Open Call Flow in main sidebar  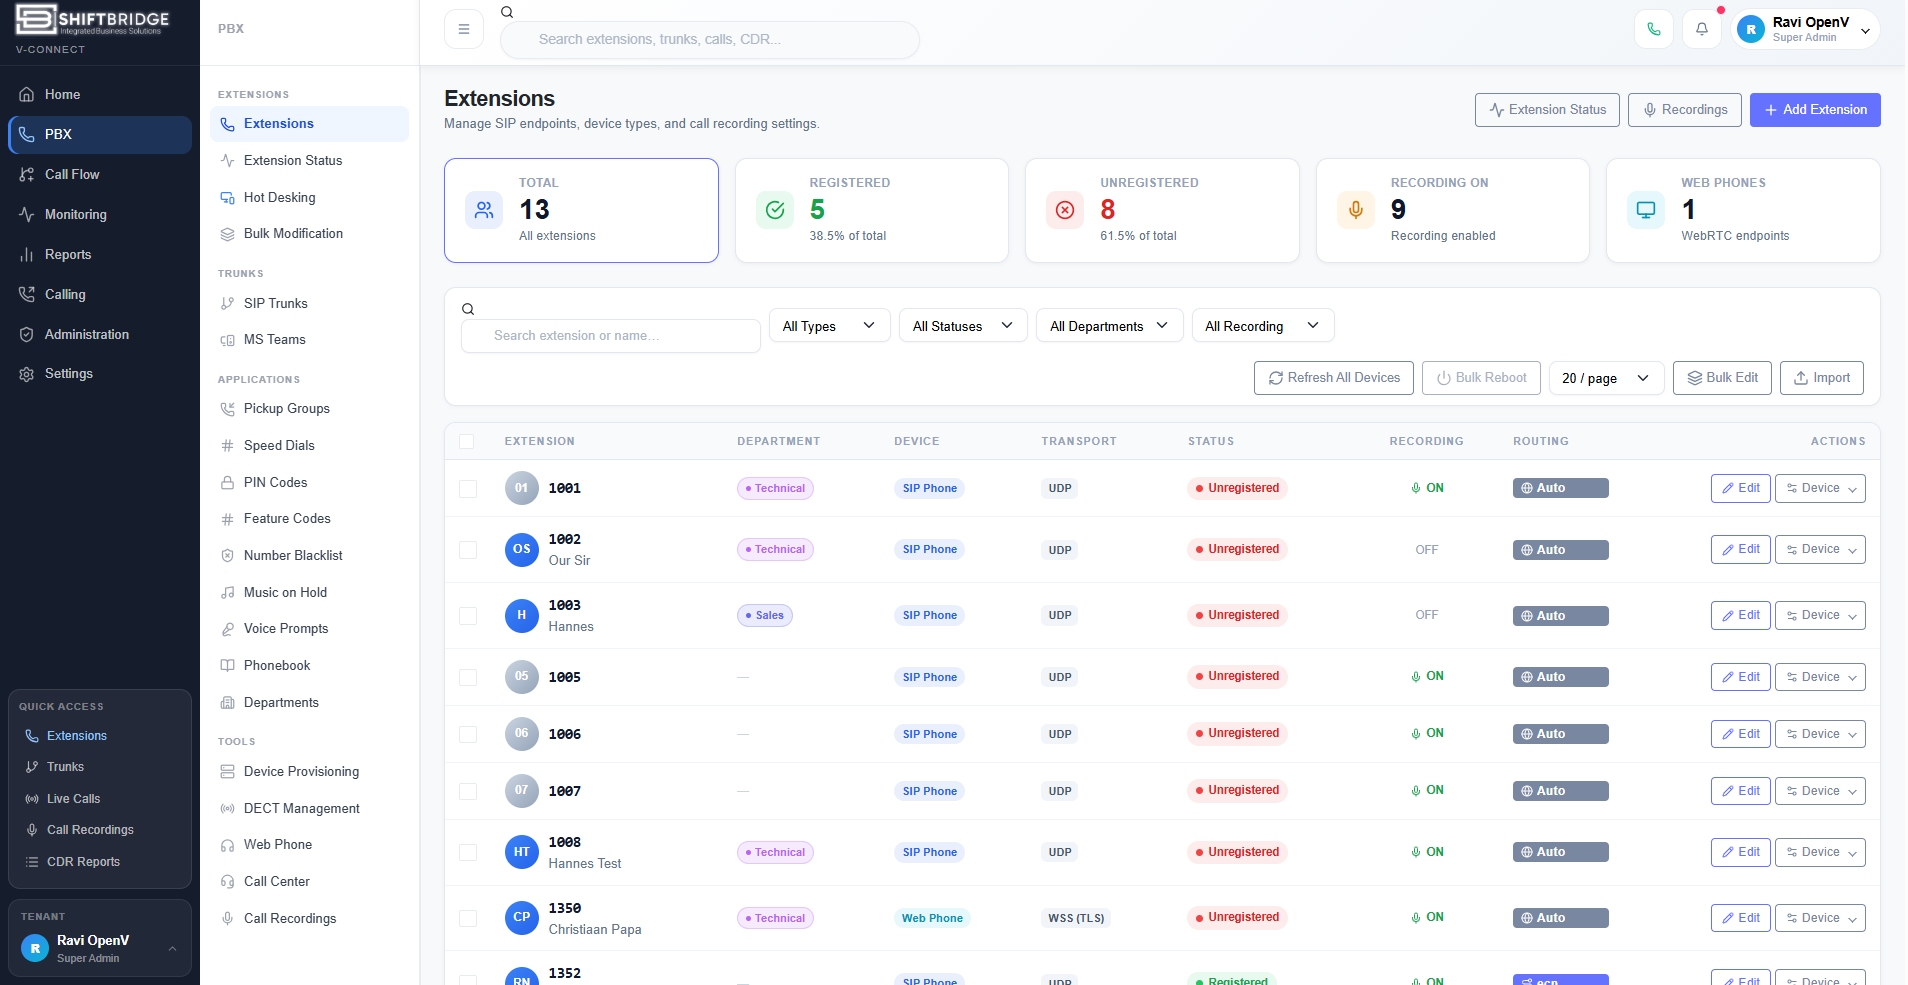[x=99, y=174]
